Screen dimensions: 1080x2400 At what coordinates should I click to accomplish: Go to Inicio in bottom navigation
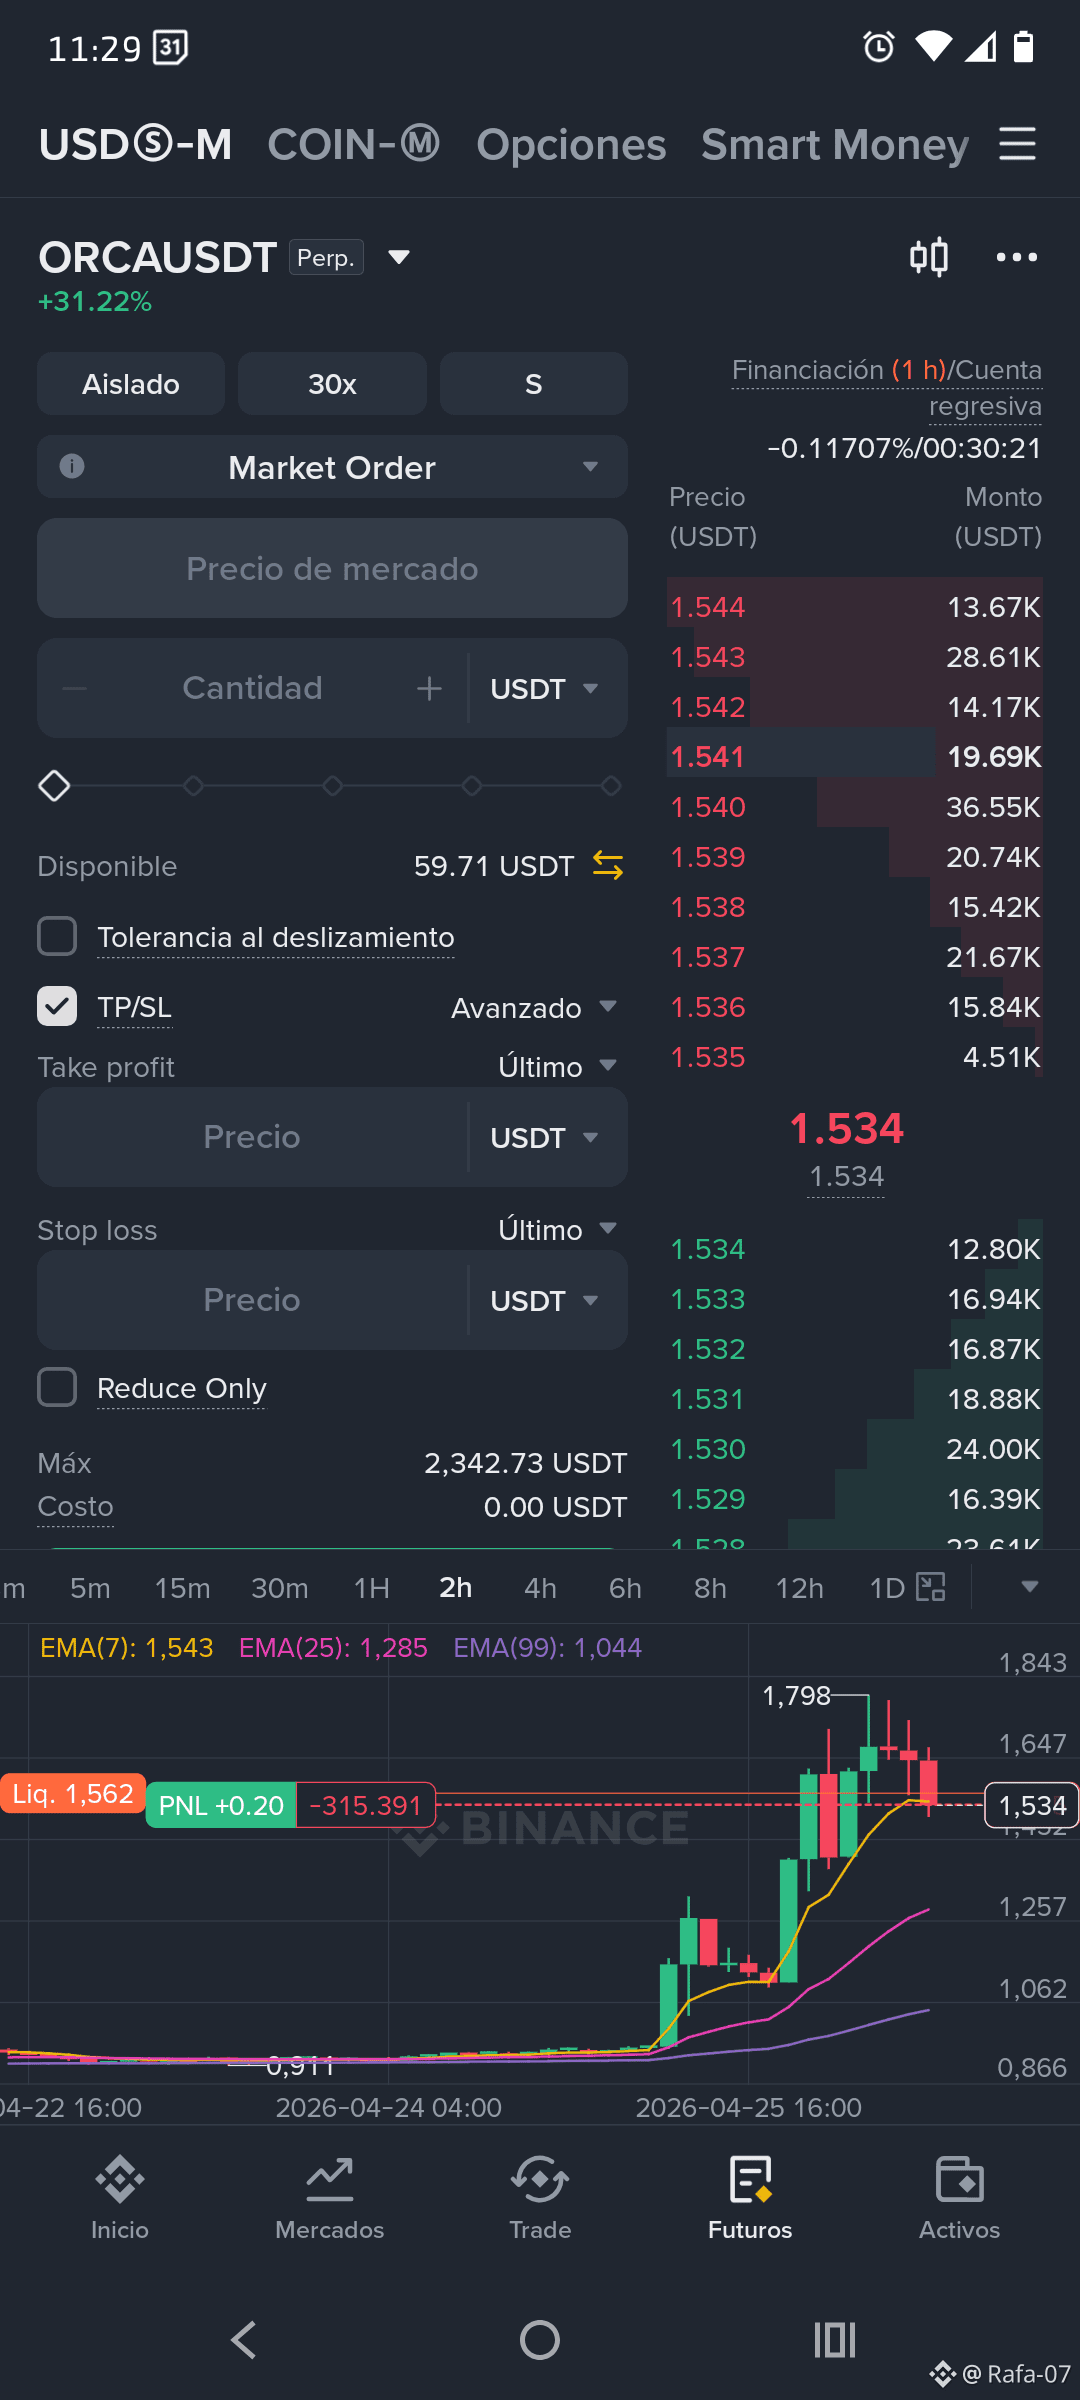coord(120,2197)
